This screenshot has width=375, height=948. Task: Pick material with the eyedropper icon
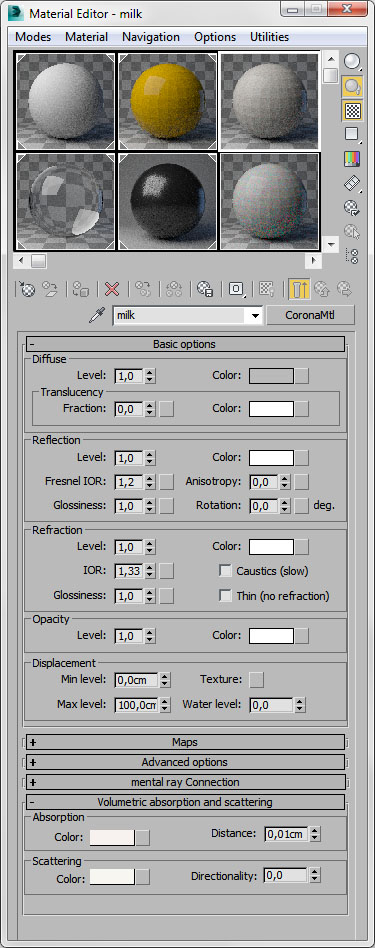point(97,316)
